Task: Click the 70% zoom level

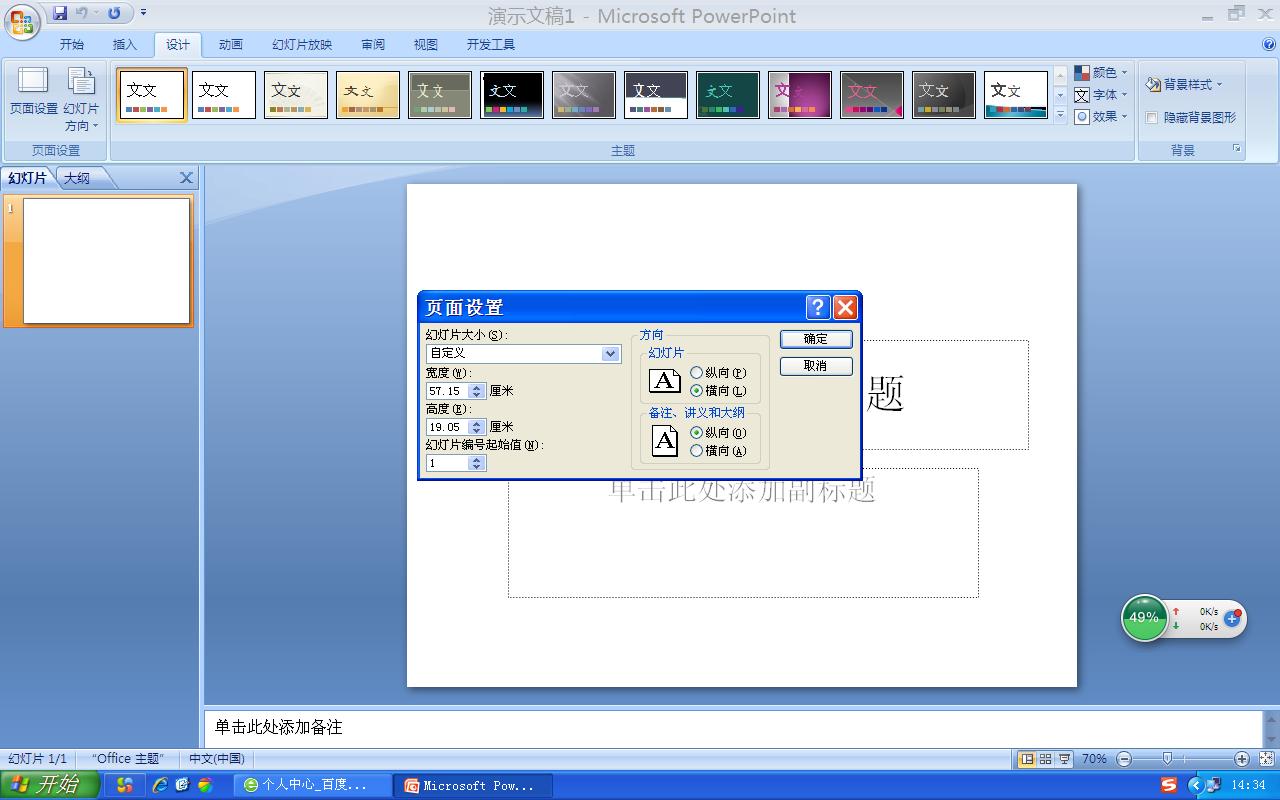Action: (1094, 759)
